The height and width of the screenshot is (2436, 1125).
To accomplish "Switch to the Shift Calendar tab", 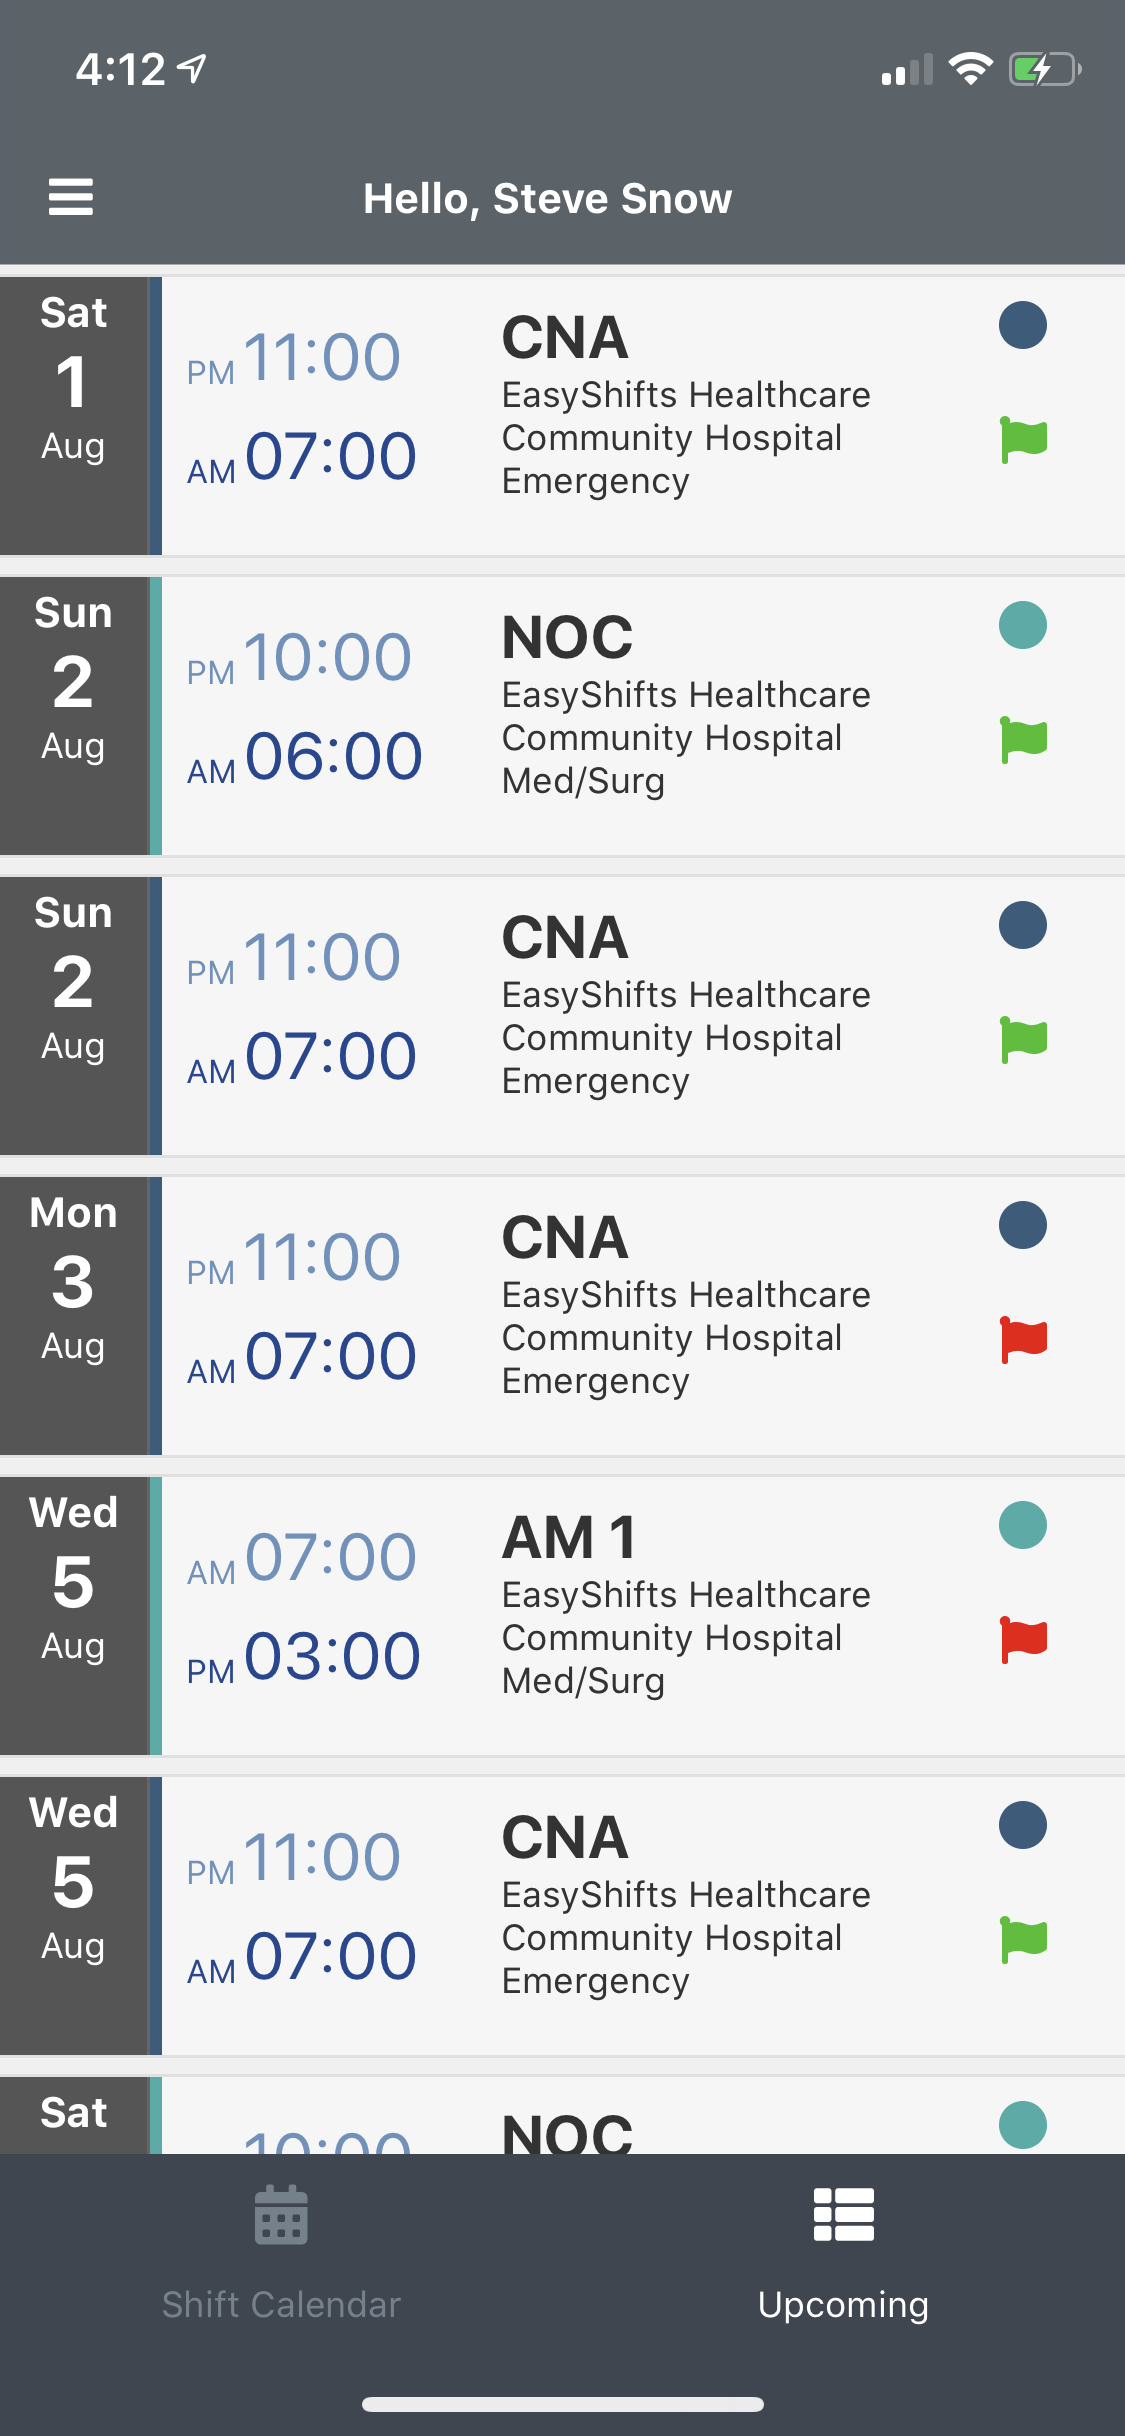I will [x=281, y=2304].
